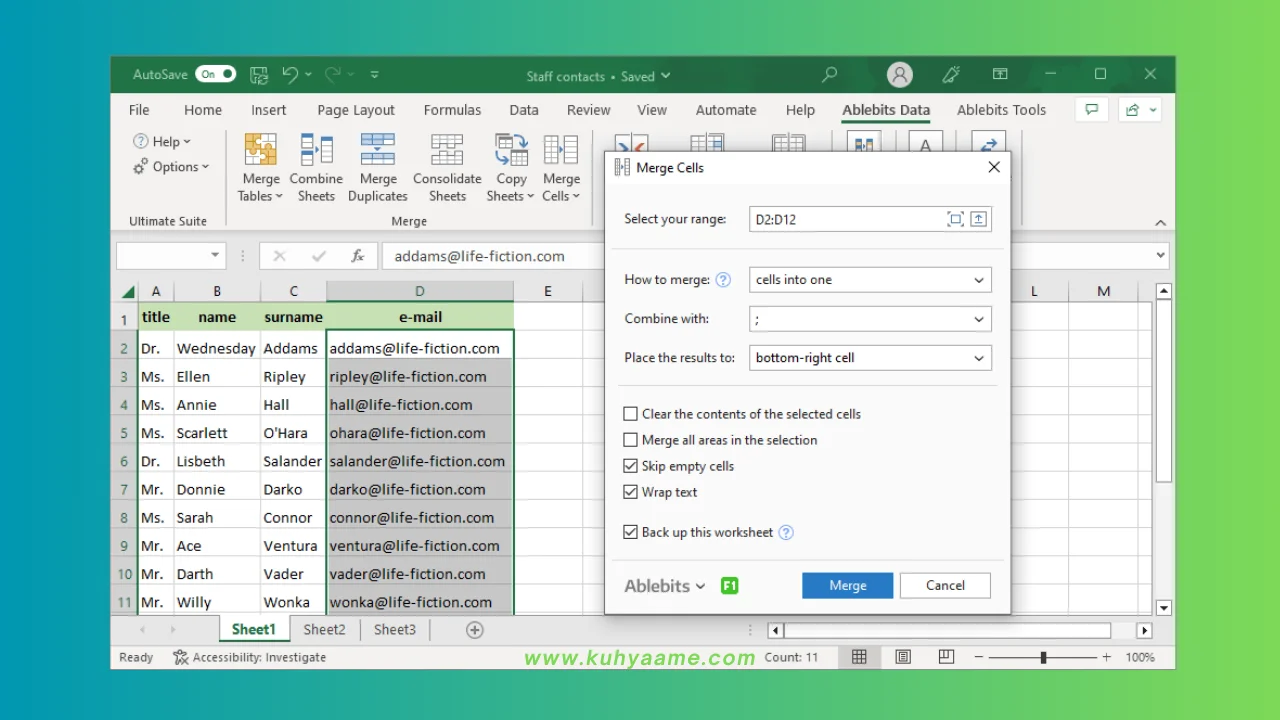
Task: Click the zoom slider handle
Action: point(1043,657)
